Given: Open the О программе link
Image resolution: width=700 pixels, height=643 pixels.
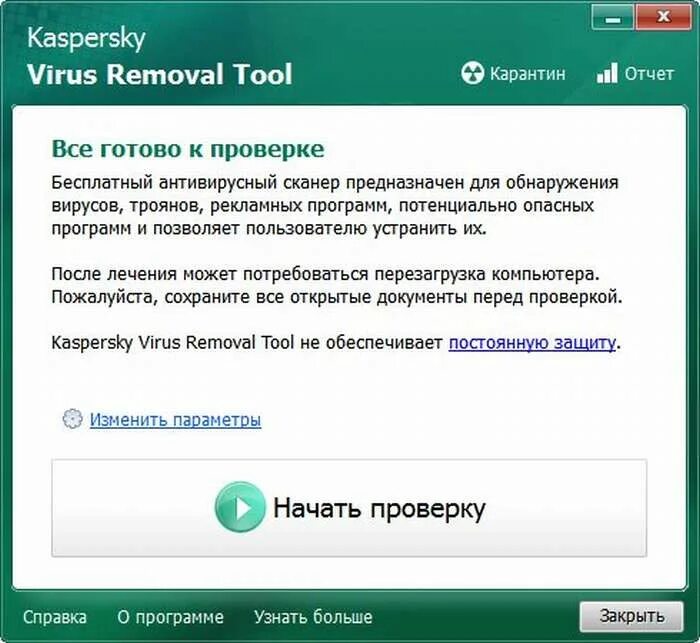Looking at the screenshot, I should point(171,617).
